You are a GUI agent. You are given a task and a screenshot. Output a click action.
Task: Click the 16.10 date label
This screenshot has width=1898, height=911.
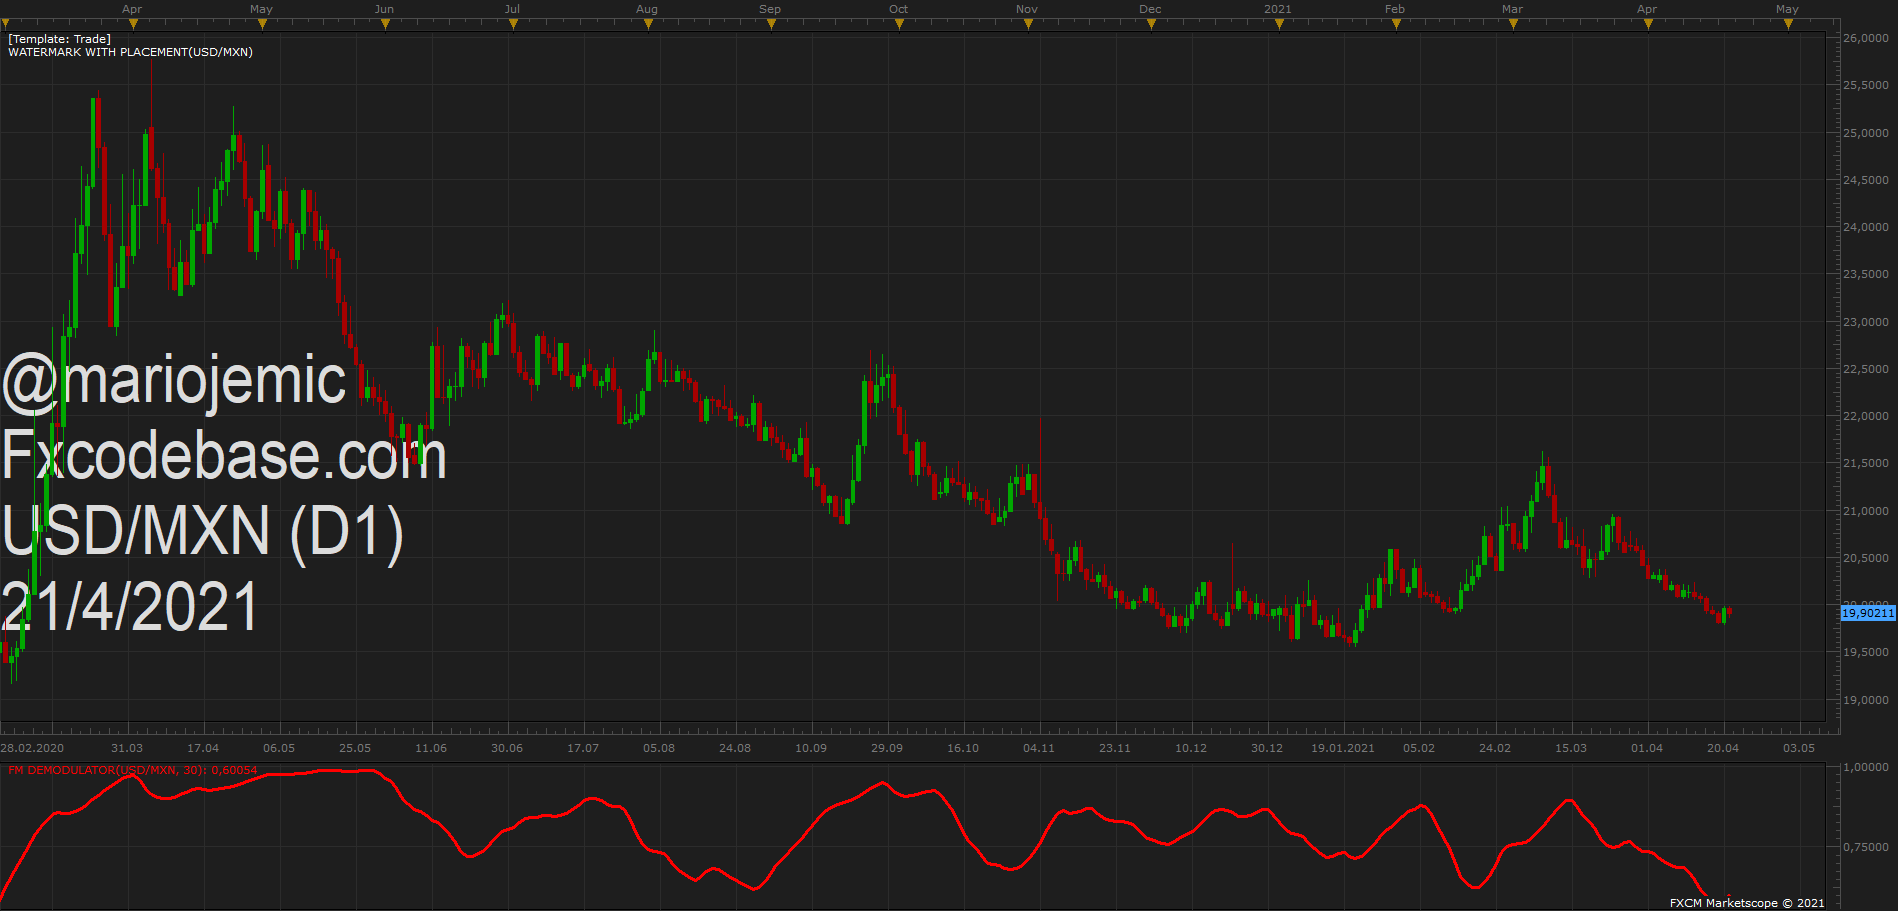click(x=963, y=748)
